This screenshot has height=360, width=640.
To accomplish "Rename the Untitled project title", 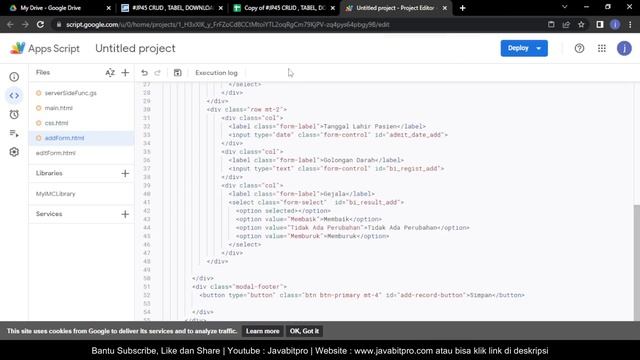I will pos(135,48).
